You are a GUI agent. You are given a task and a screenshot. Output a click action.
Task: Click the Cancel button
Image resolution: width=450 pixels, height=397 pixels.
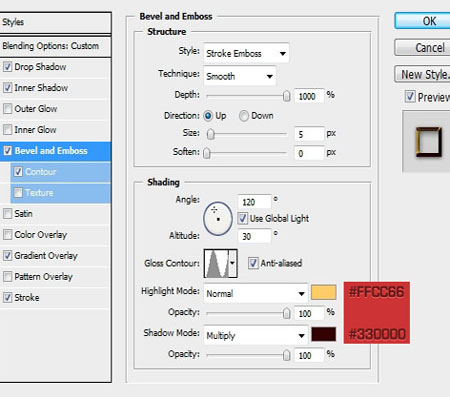tap(423, 47)
